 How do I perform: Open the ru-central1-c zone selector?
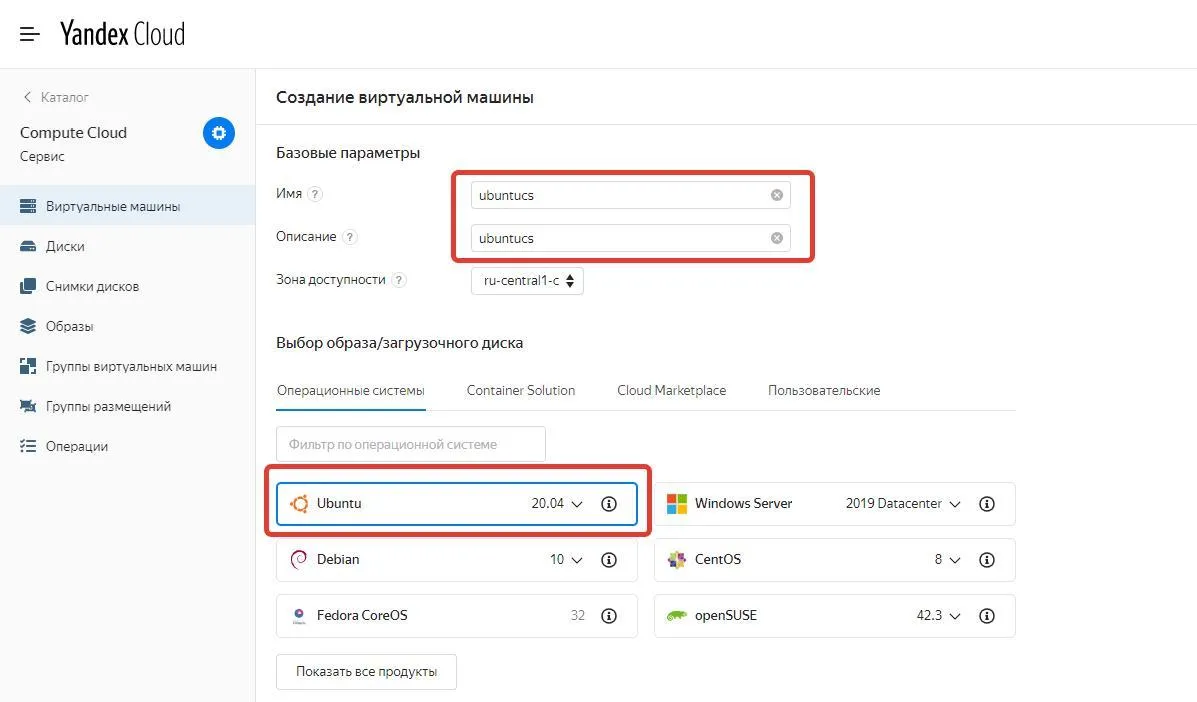coord(527,281)
